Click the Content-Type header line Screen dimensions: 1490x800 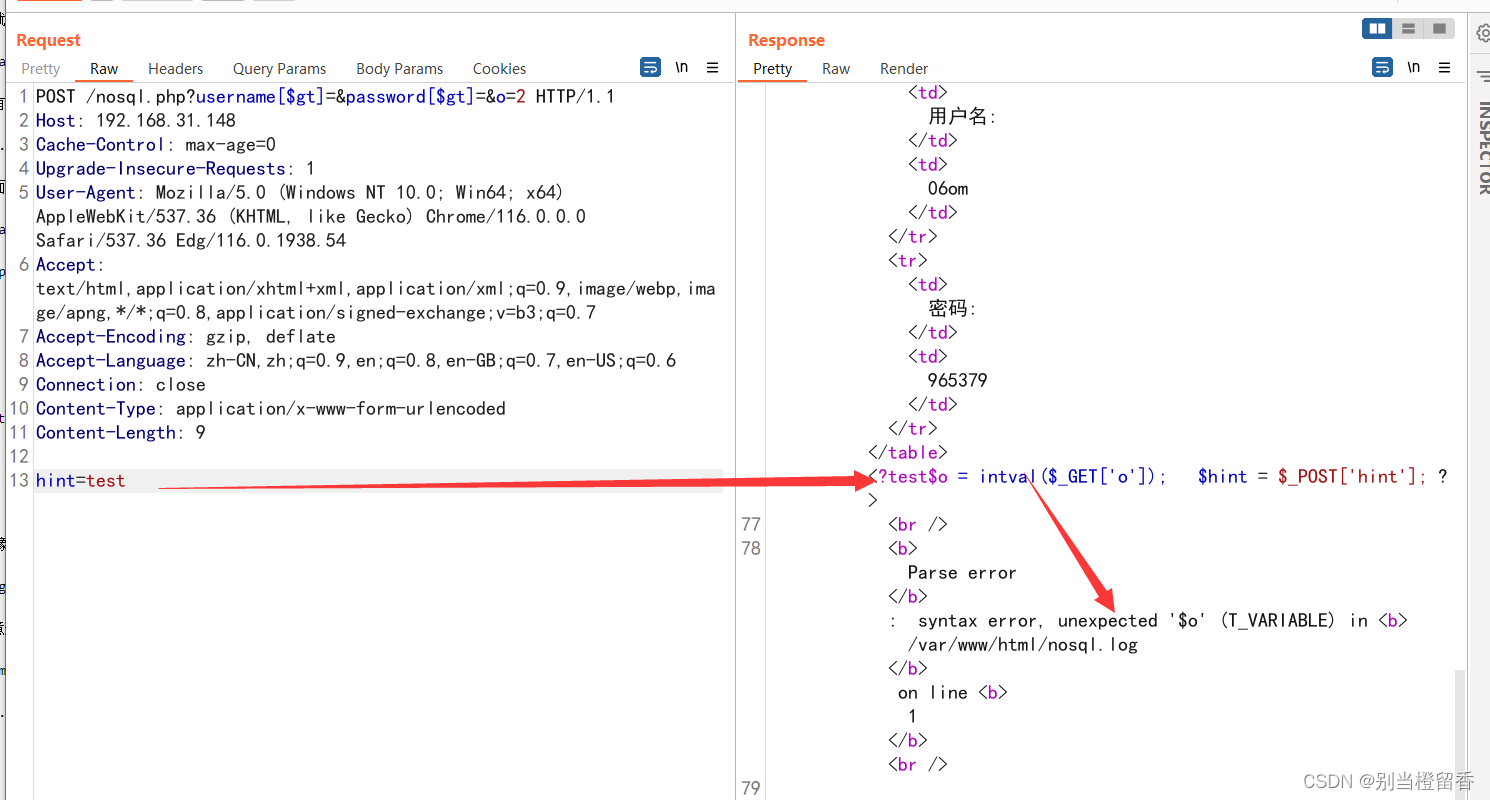[x=271, y=409]
